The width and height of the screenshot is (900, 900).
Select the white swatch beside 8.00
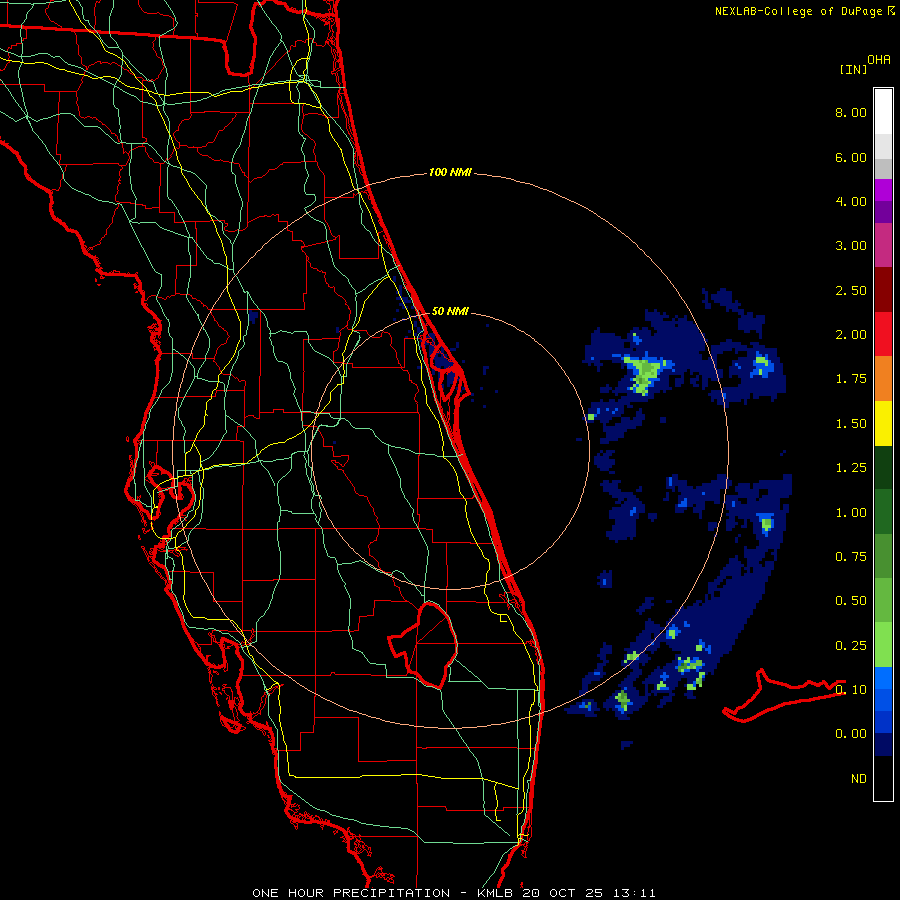883,112
